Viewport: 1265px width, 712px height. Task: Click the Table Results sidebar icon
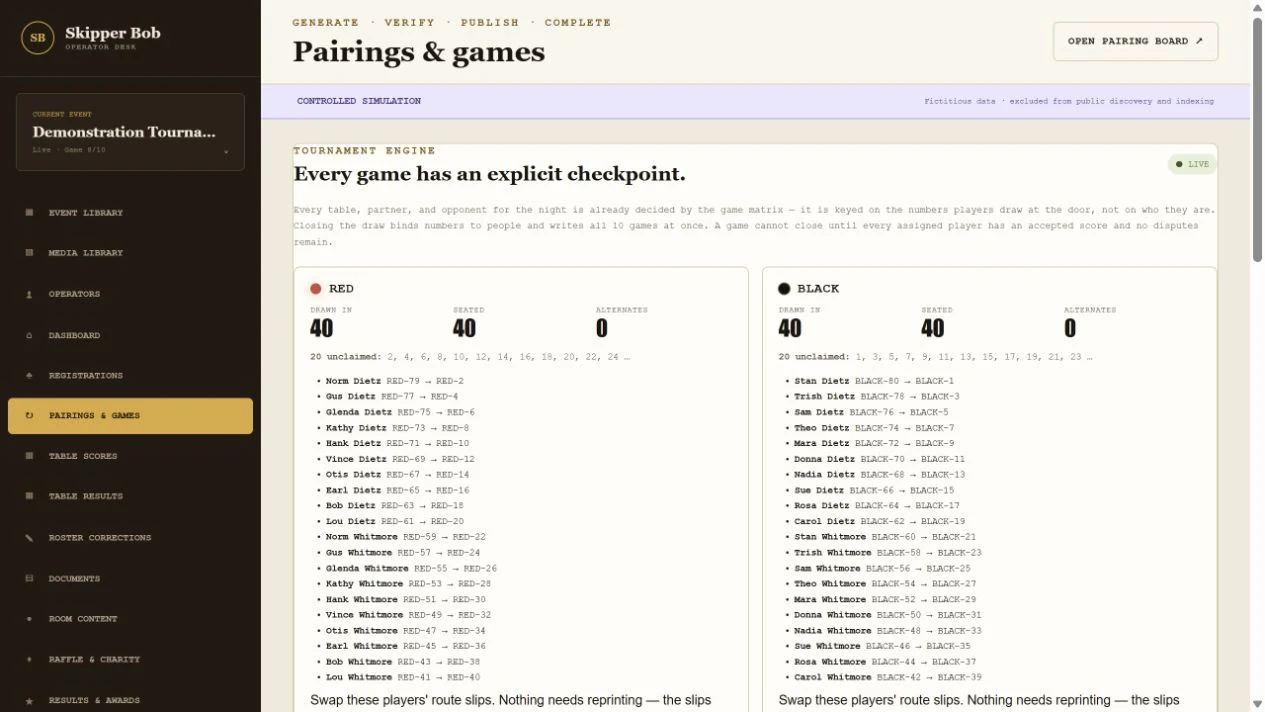click(x=29, y=496)
